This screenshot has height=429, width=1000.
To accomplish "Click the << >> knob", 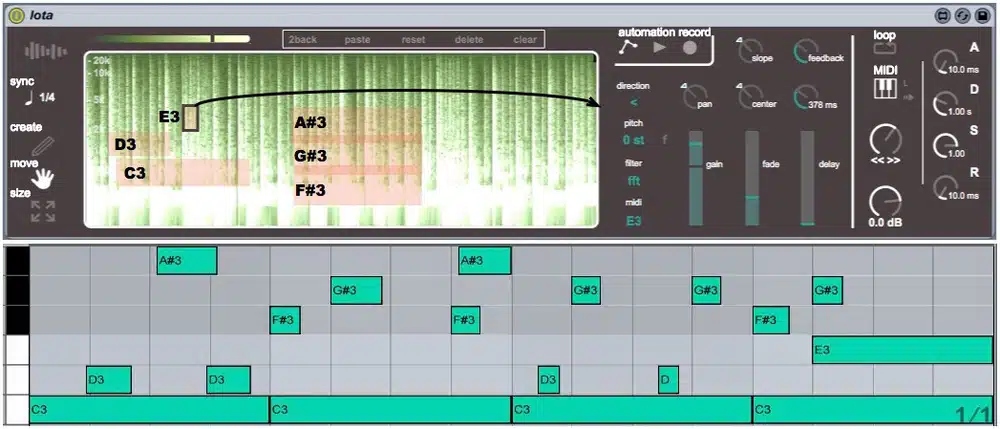I will pos(886,140).
